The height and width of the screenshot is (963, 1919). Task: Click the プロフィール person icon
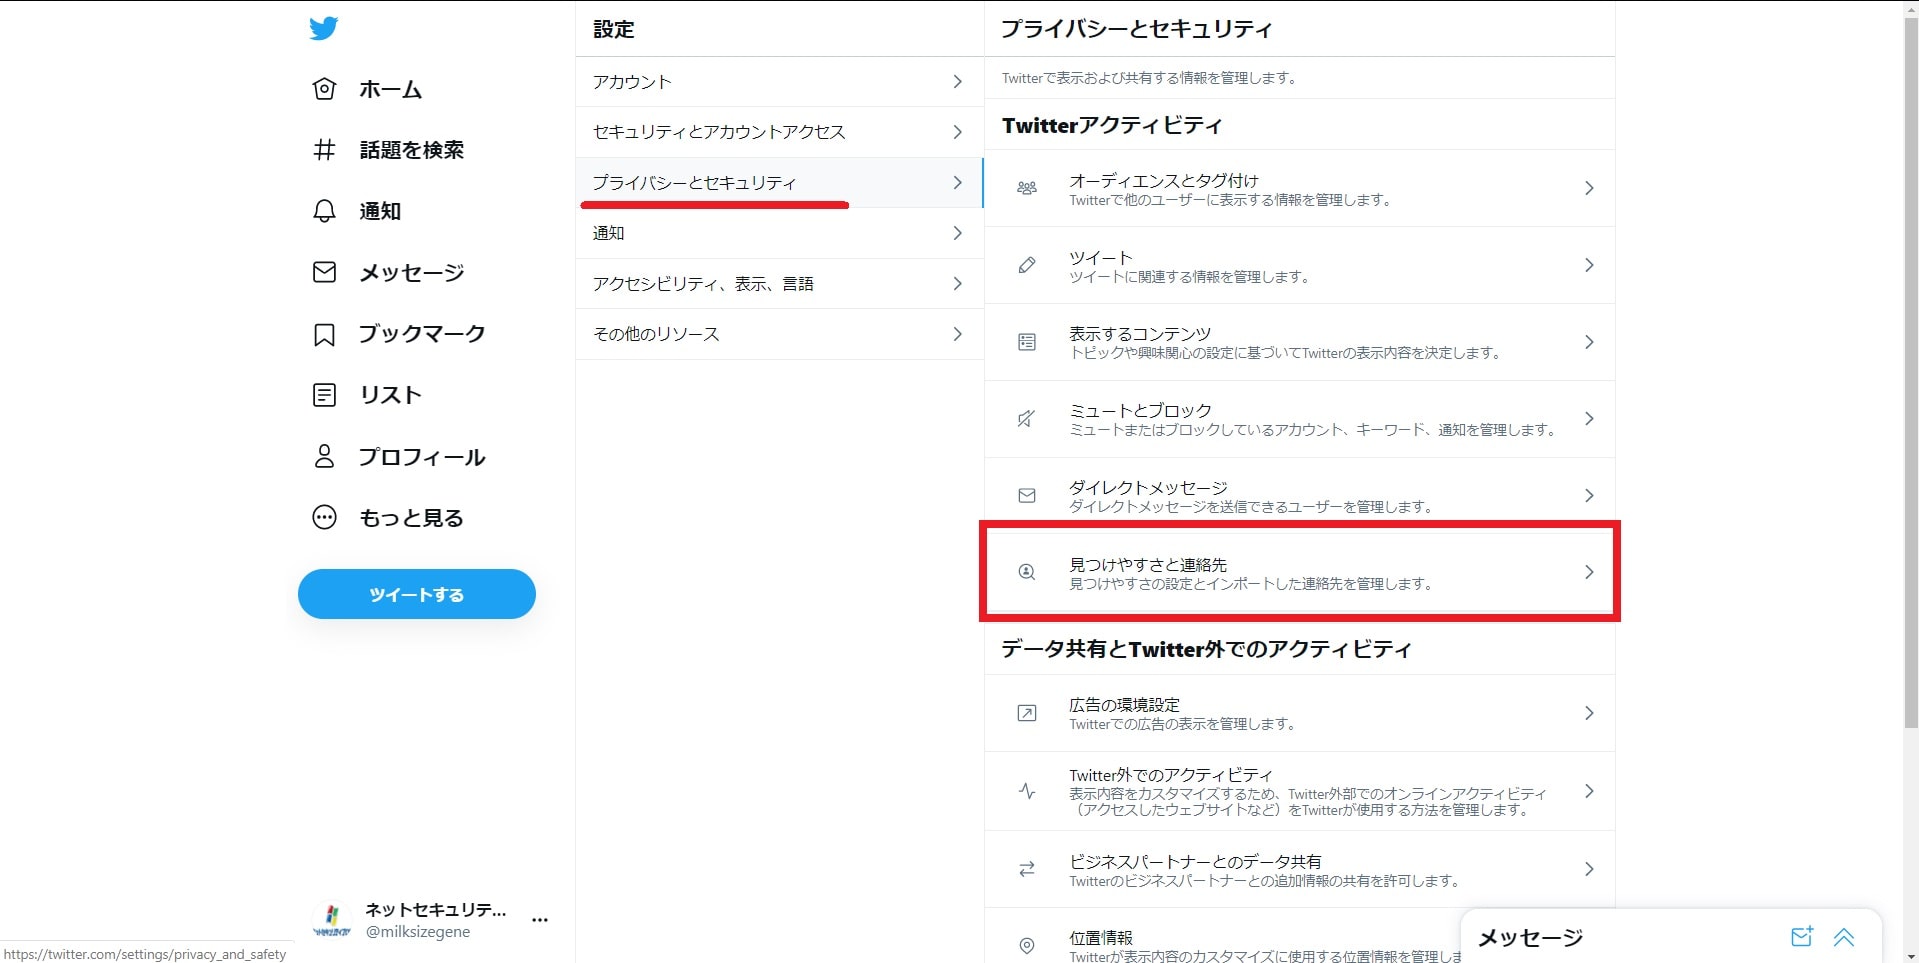(x=324, y=456)
